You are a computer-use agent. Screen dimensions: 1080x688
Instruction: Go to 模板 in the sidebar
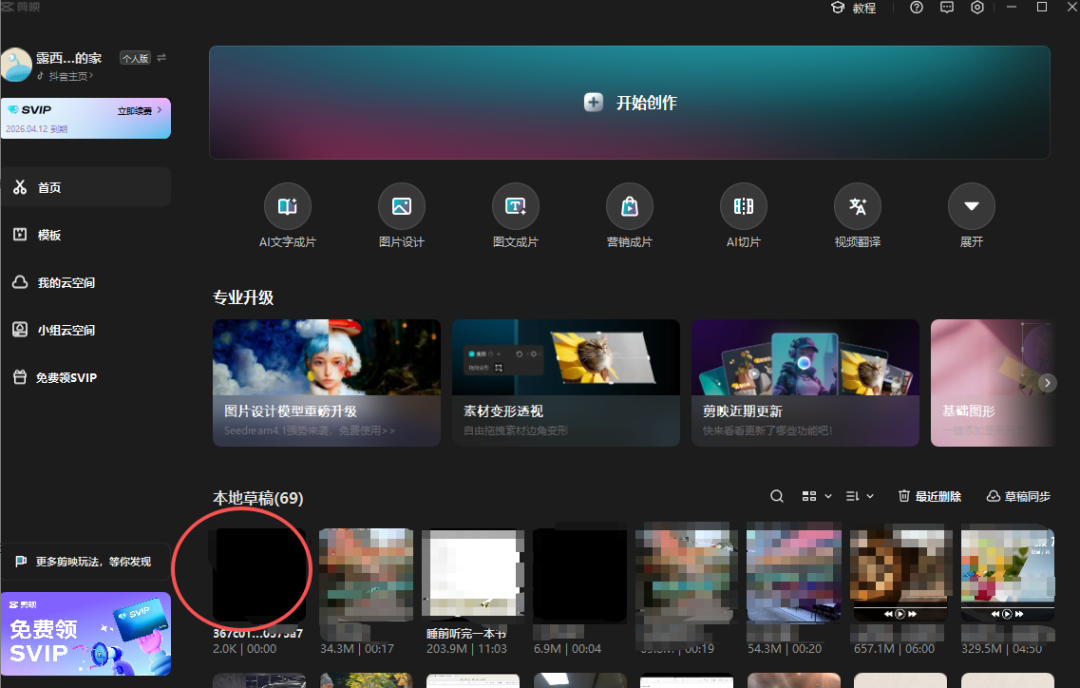50,235
